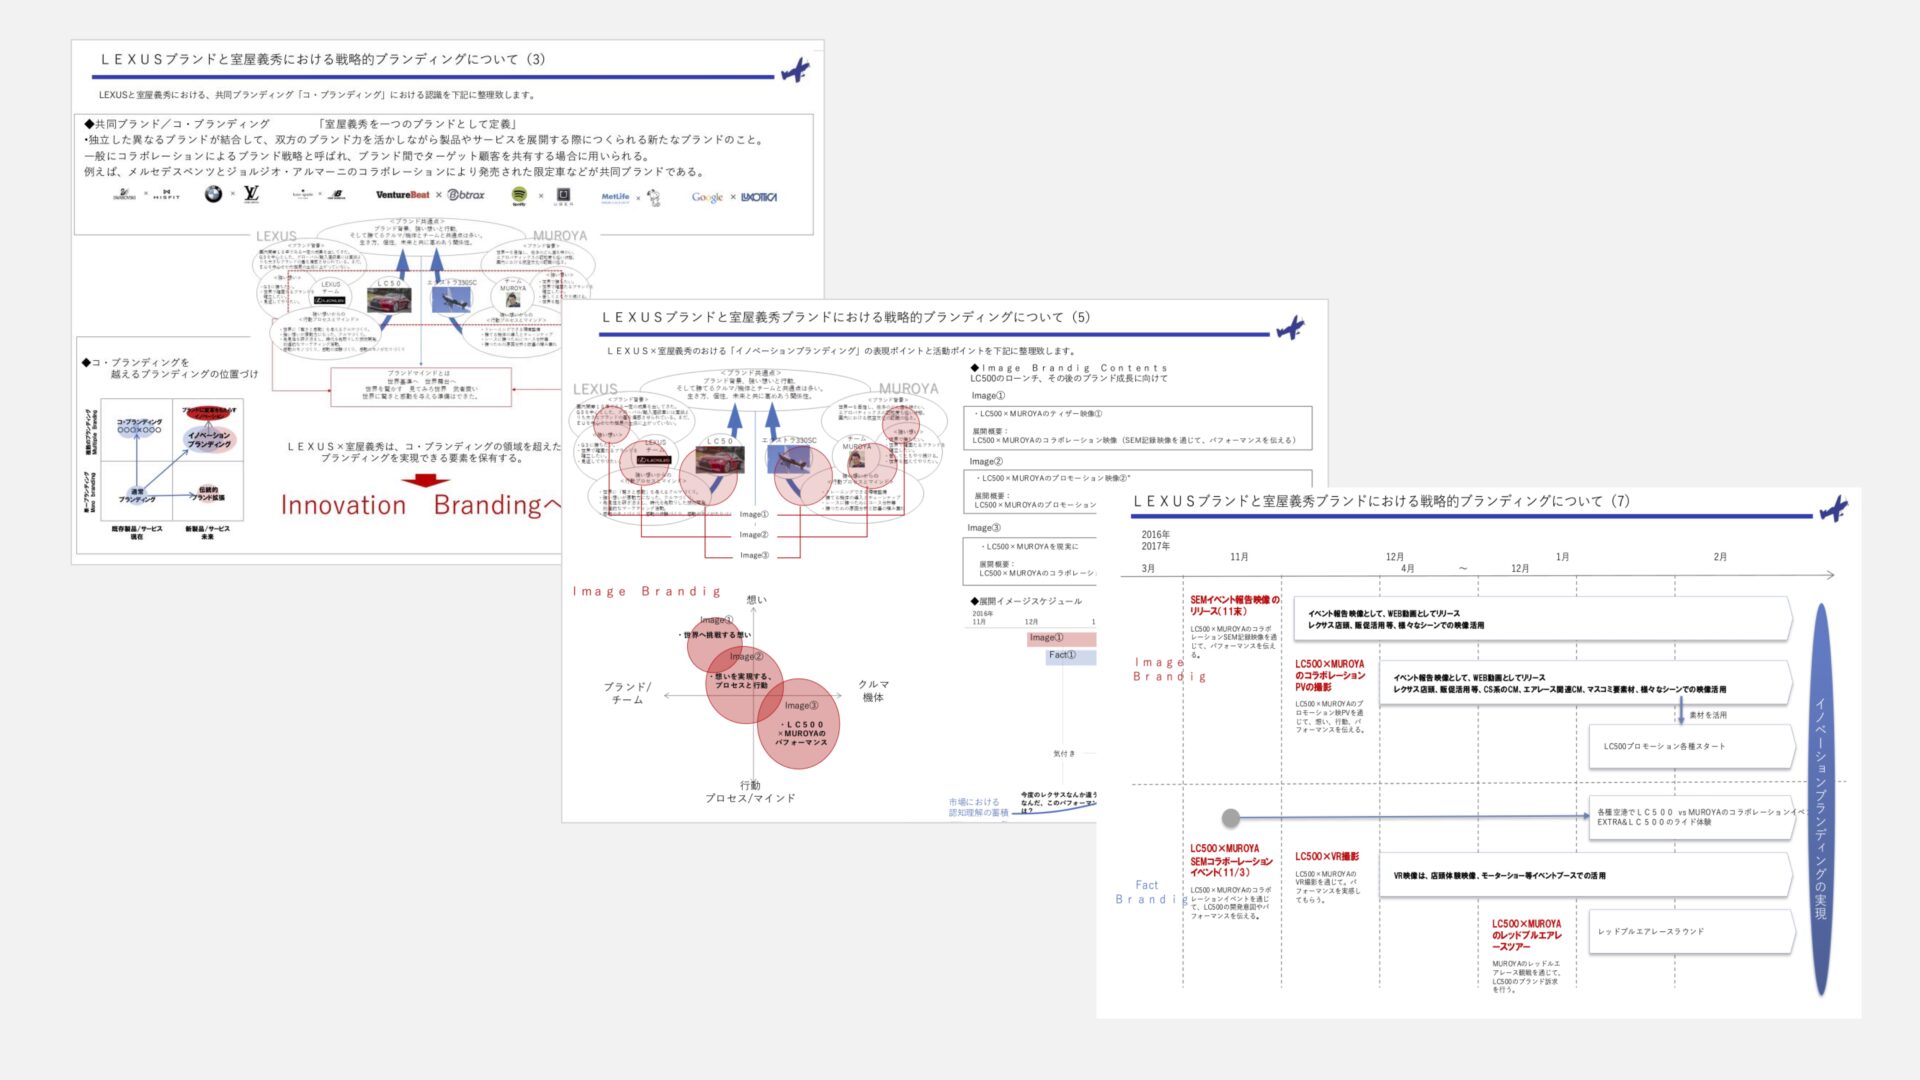
Task: Click the 'Image②' circle in the quadrant chart
Action: click(x=744, y=685)
